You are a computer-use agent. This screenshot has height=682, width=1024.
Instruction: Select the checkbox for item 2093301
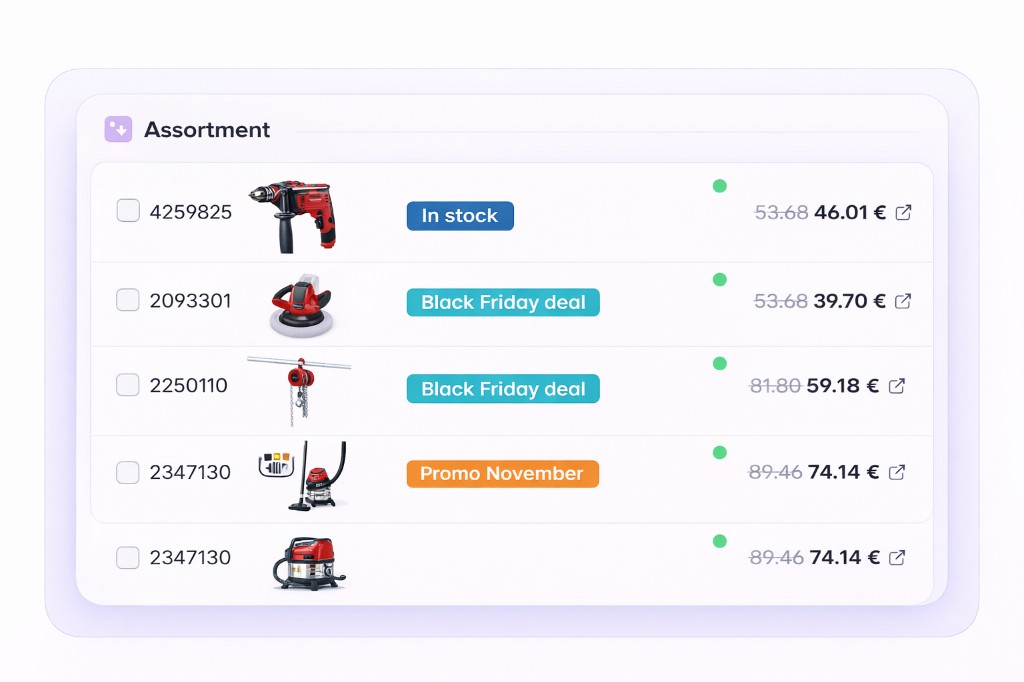tap(128, 300)
